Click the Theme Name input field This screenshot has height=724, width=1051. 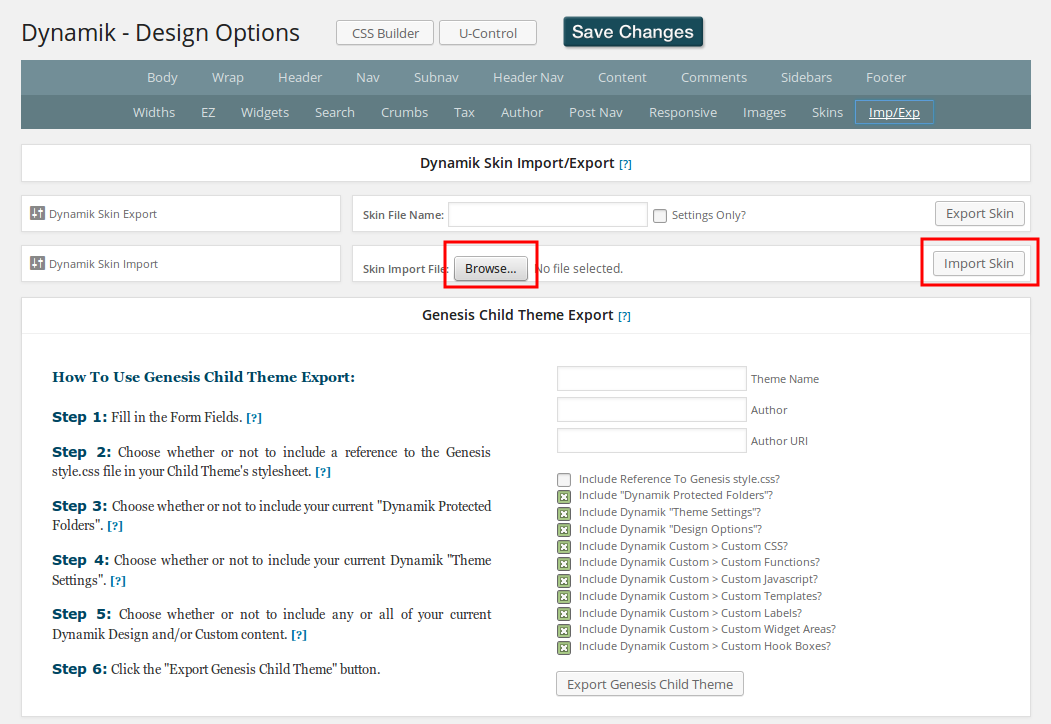click(651, 379)
